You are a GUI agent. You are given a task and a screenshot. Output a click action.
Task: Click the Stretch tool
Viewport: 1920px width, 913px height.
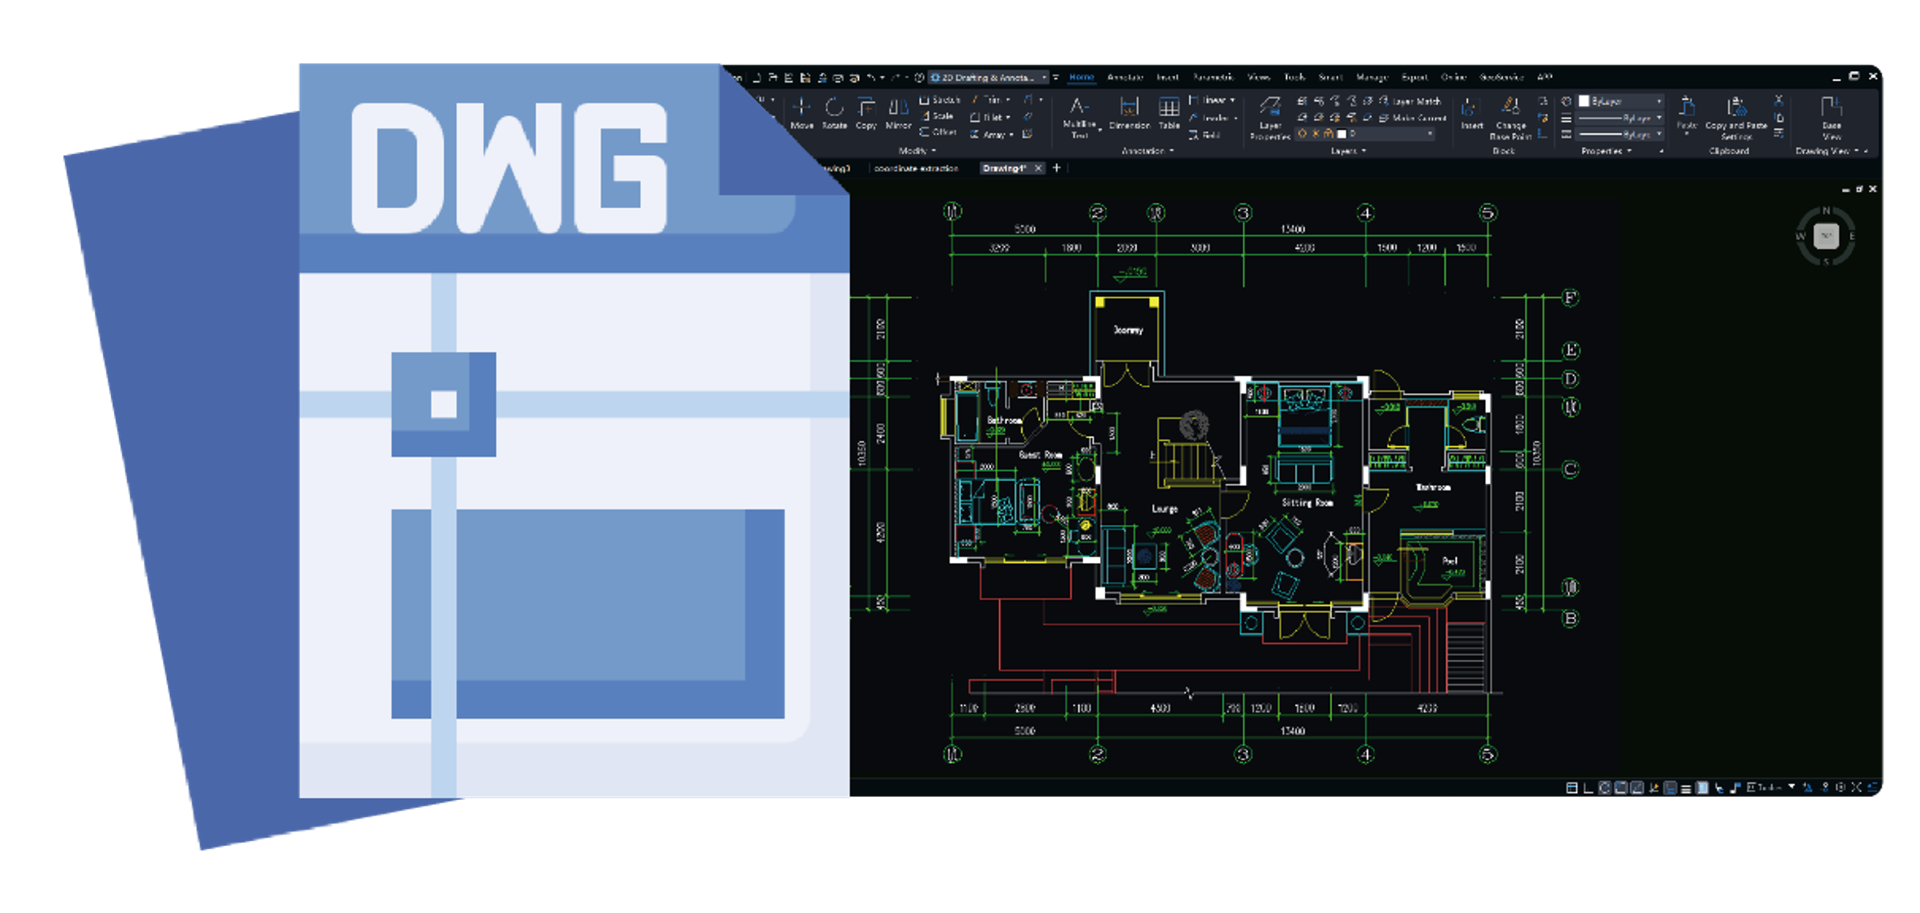(x=940, y=100)
